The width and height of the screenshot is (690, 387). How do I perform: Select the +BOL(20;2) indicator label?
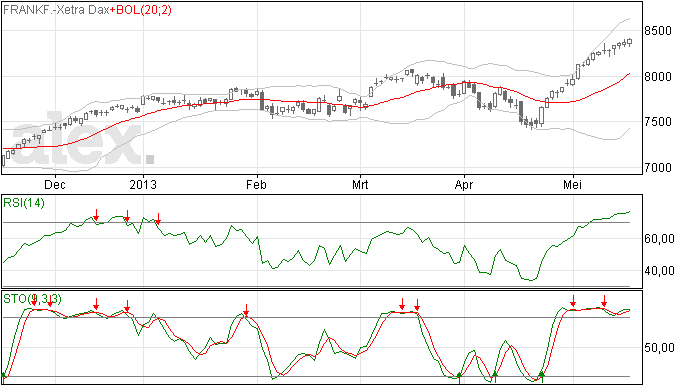pyautogui.click(x=140, y=10)
